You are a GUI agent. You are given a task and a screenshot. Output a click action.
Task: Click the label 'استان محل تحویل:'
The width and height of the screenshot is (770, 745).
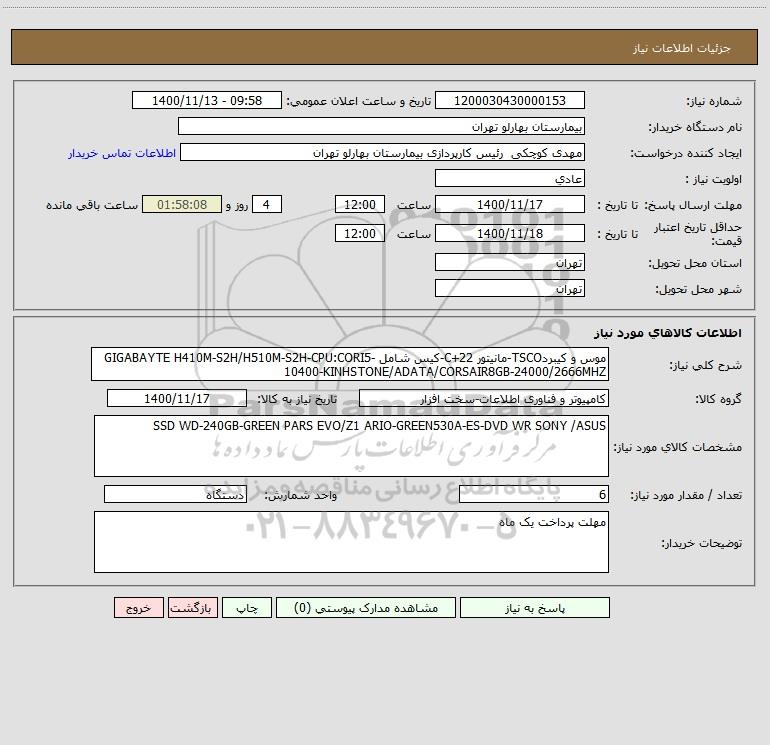click(x=695, y=264)
